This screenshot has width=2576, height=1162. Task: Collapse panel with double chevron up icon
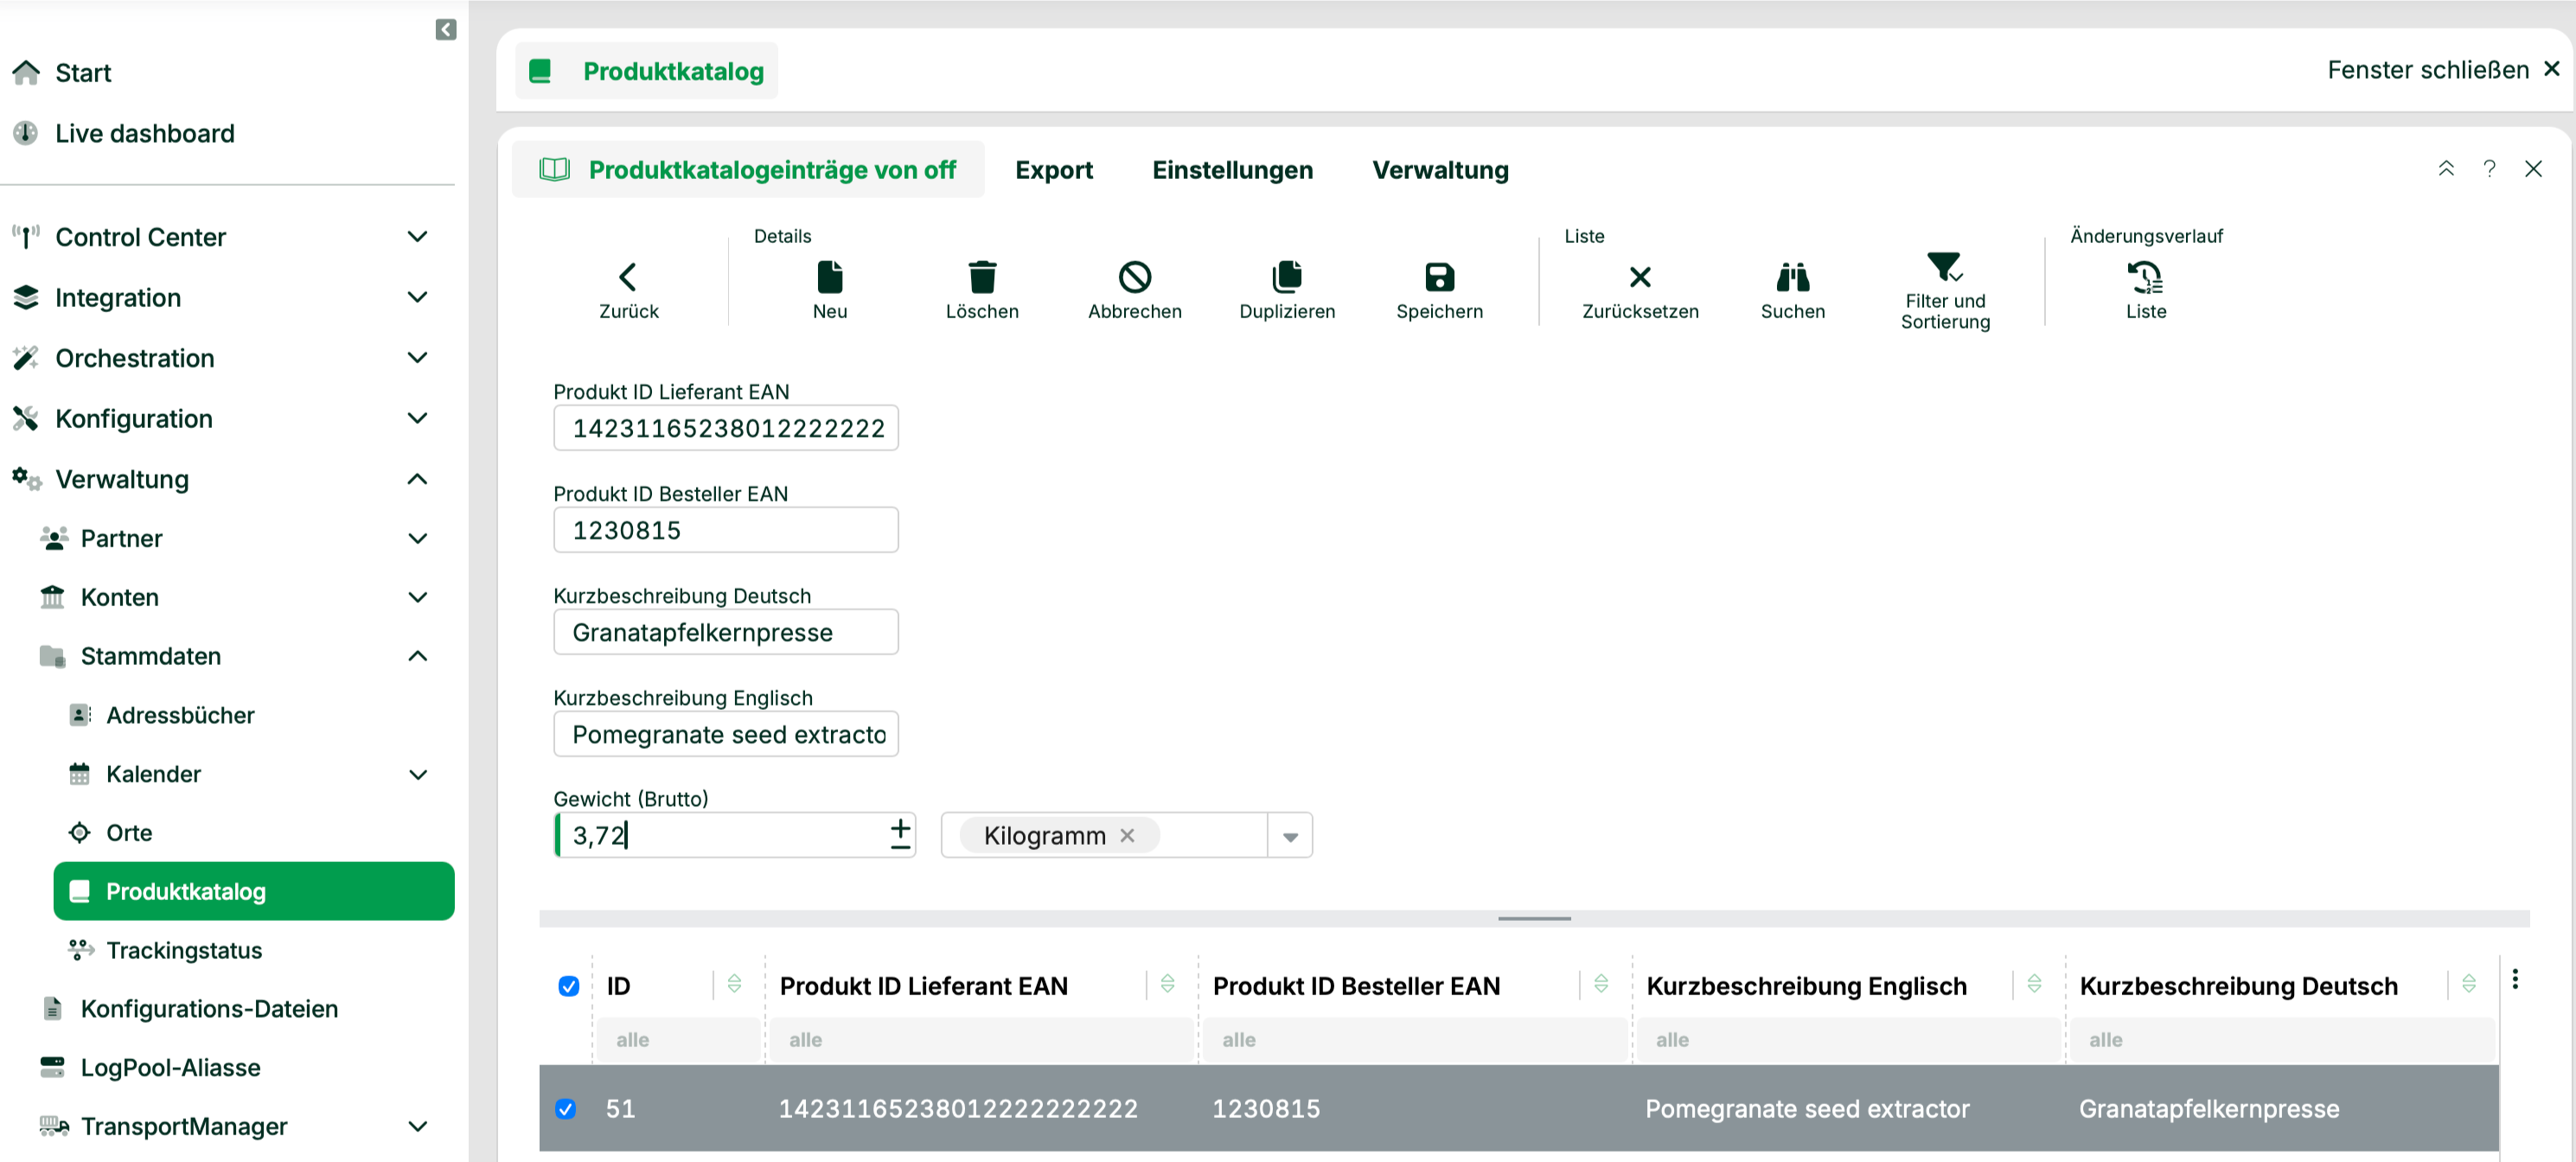click(2446, 169)
